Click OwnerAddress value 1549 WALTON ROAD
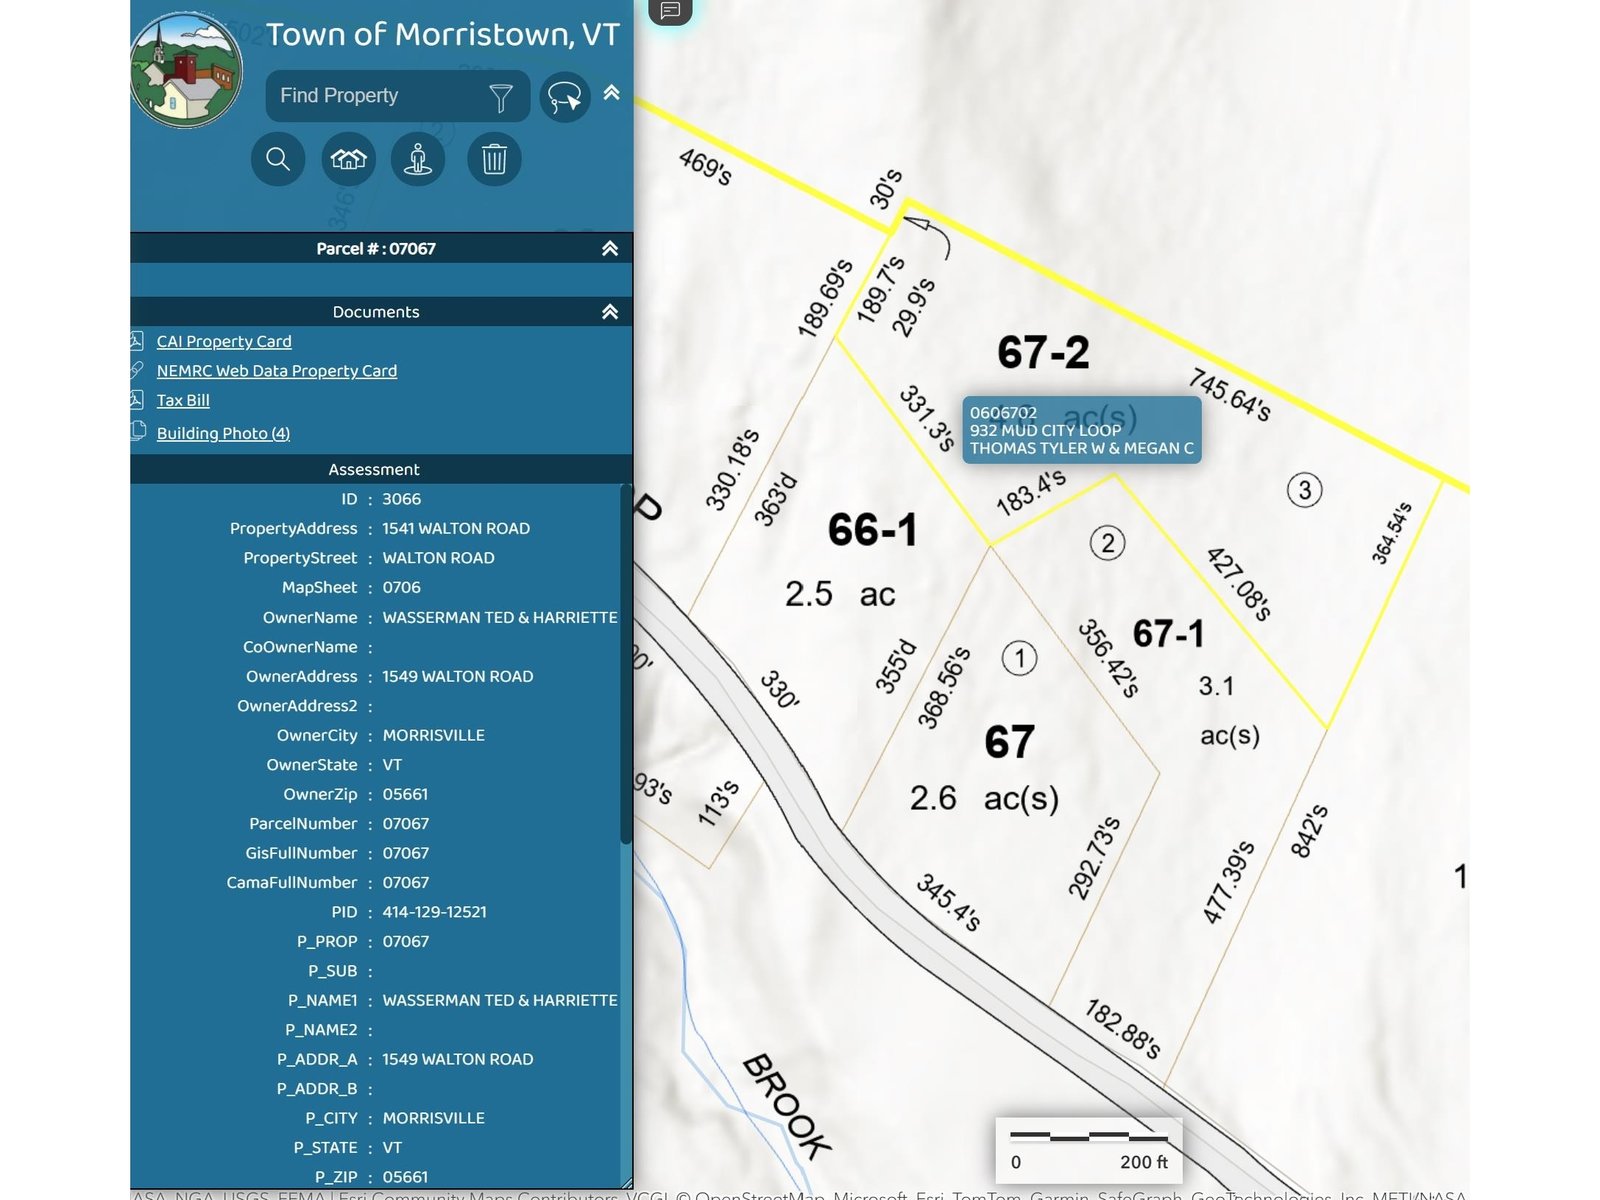This screenshot has height=1200, width=1600. 457,676
